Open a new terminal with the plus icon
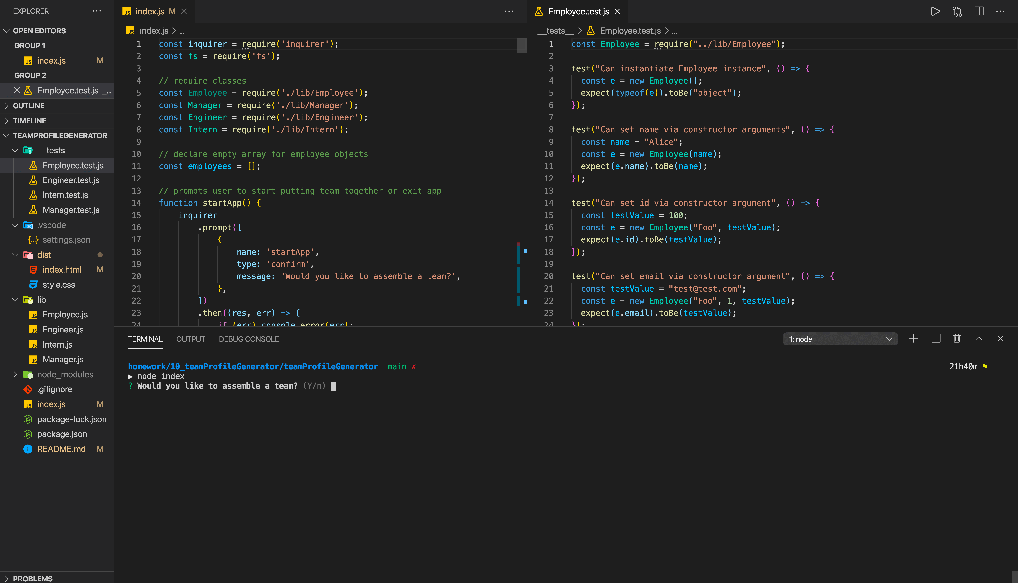 pos(911,338)
